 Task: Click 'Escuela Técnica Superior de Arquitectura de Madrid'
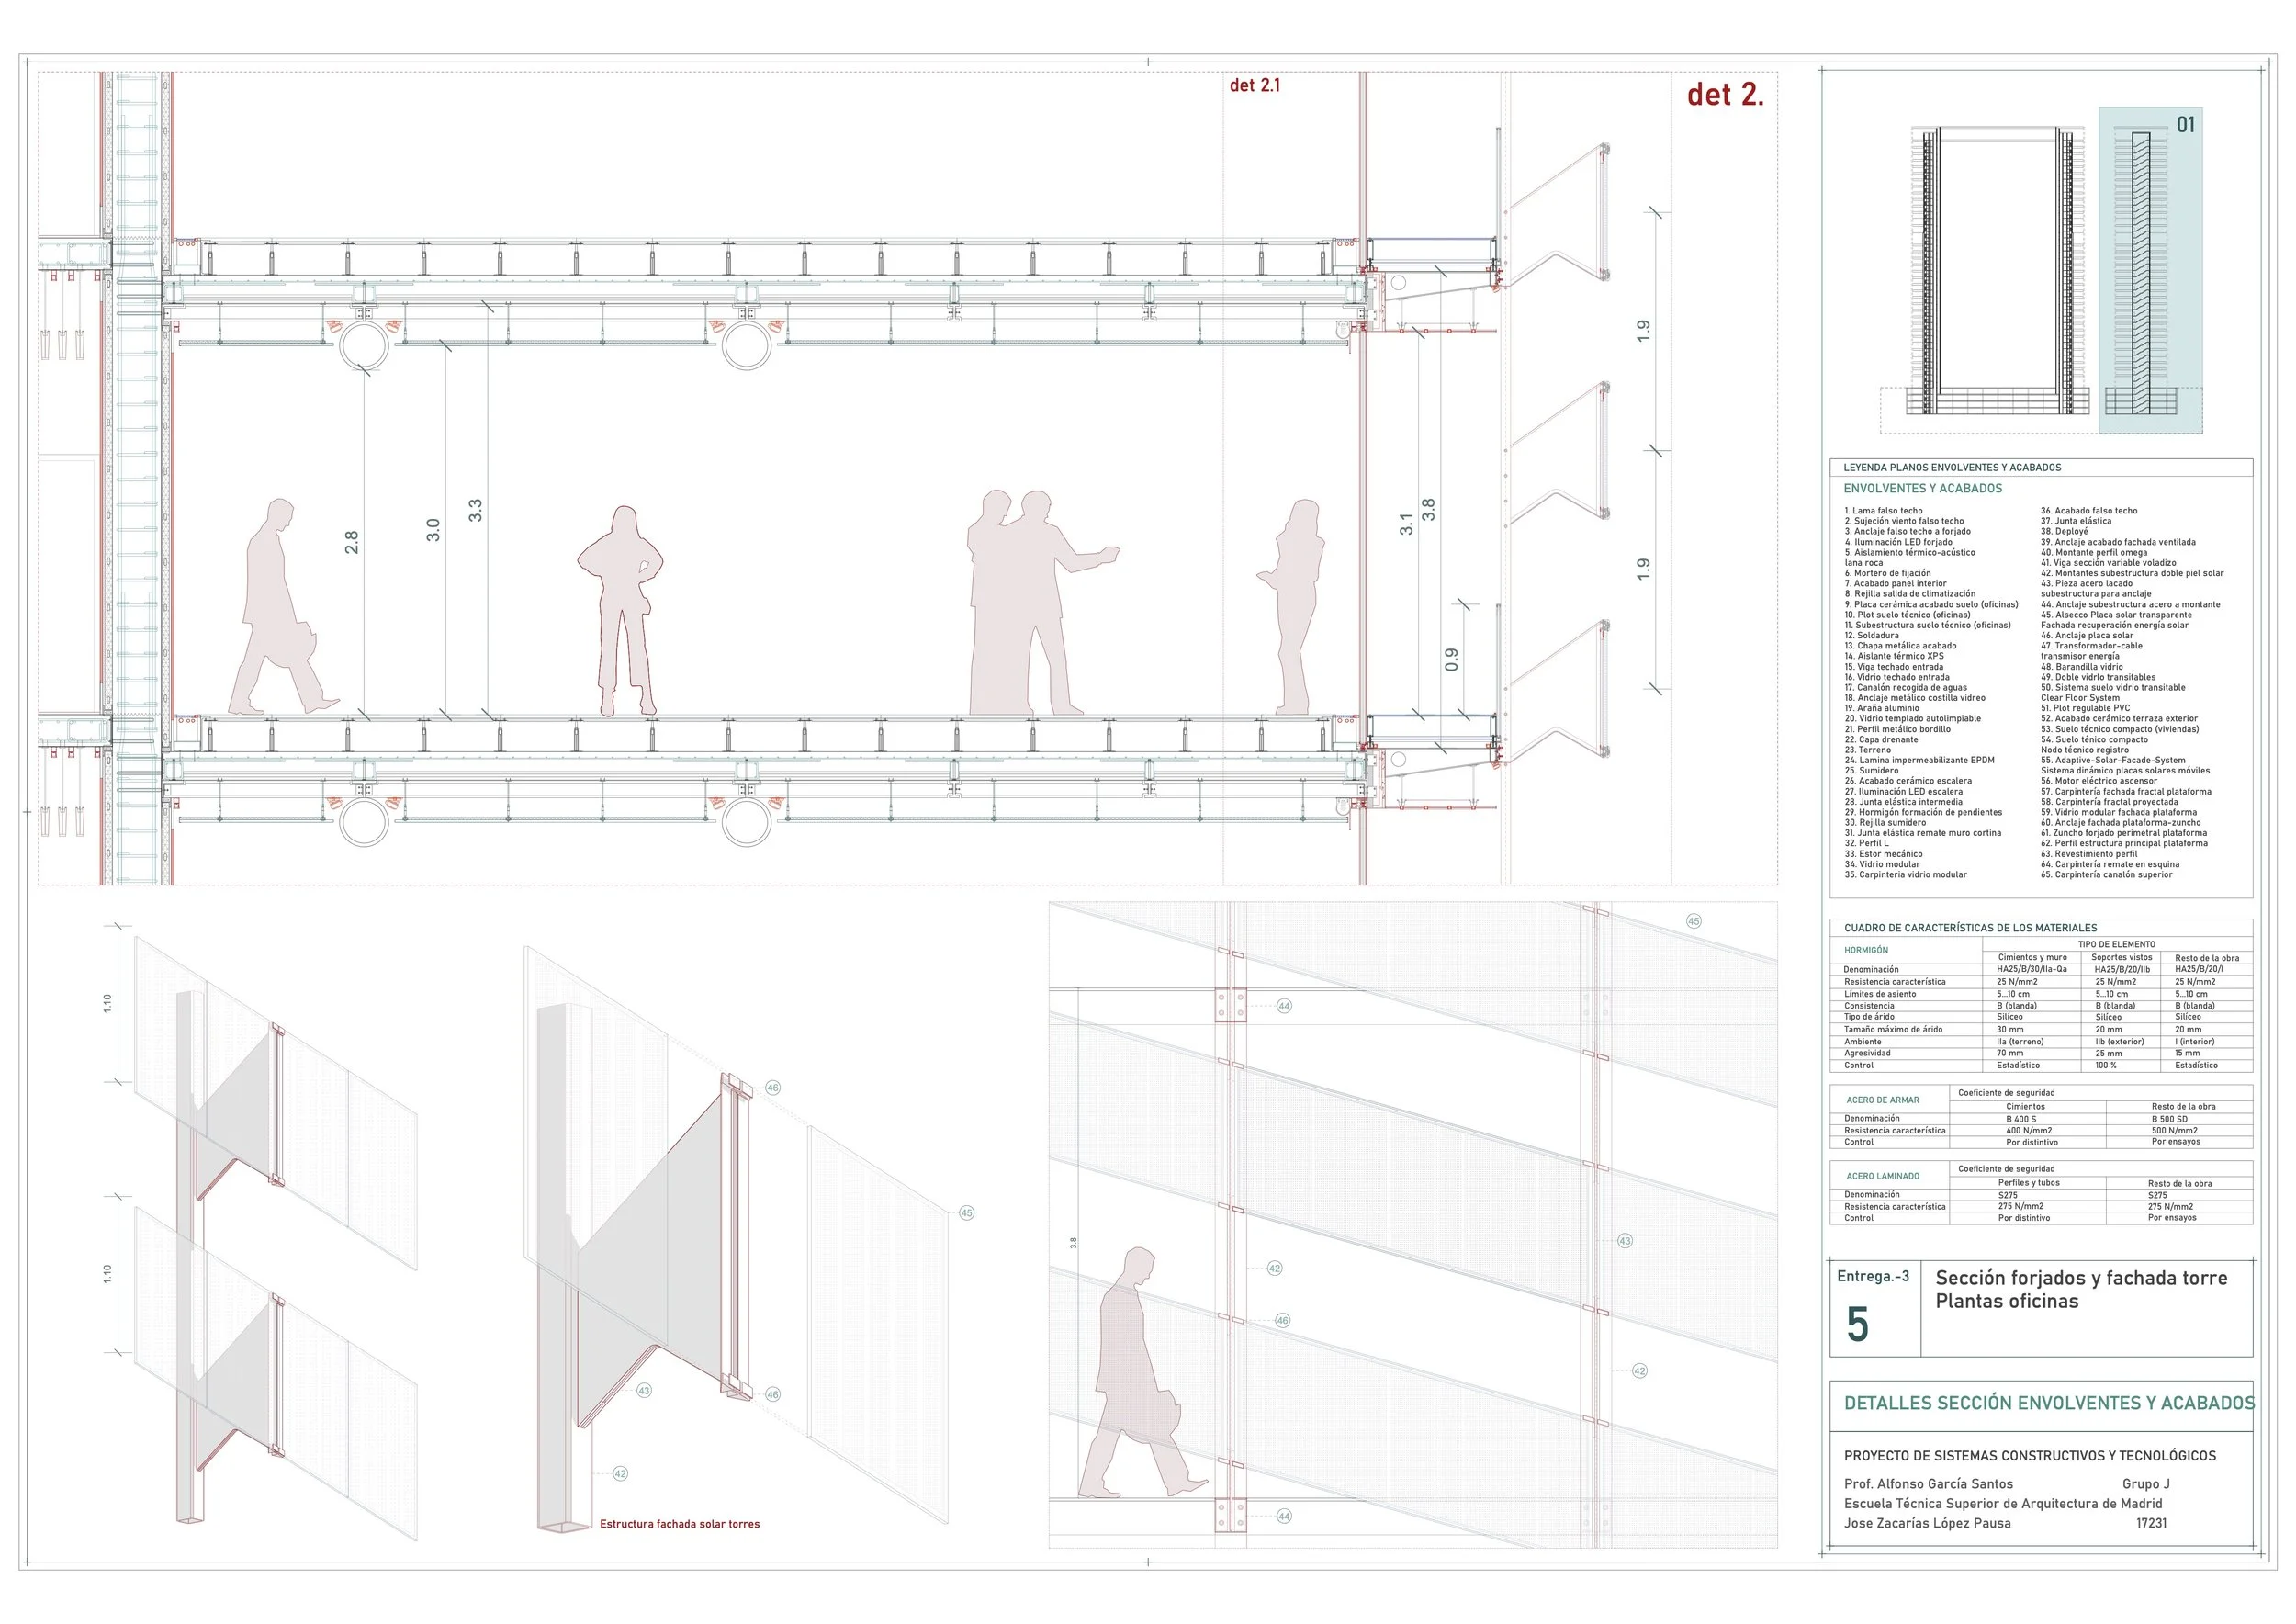[2002, 1503]
